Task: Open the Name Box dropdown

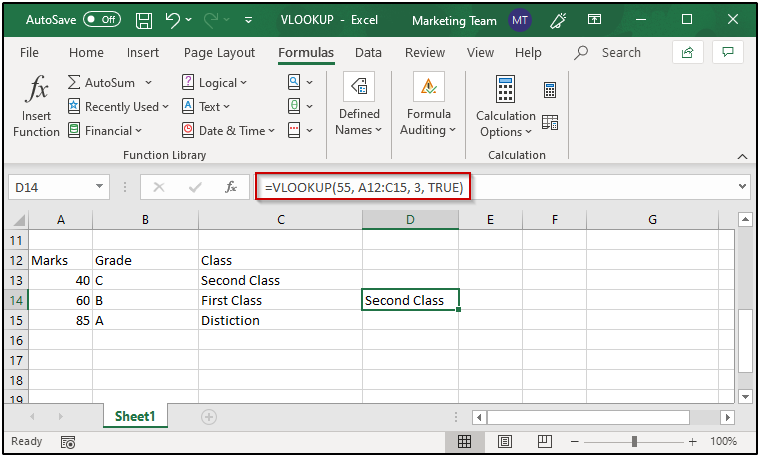Action: (99, 186)
